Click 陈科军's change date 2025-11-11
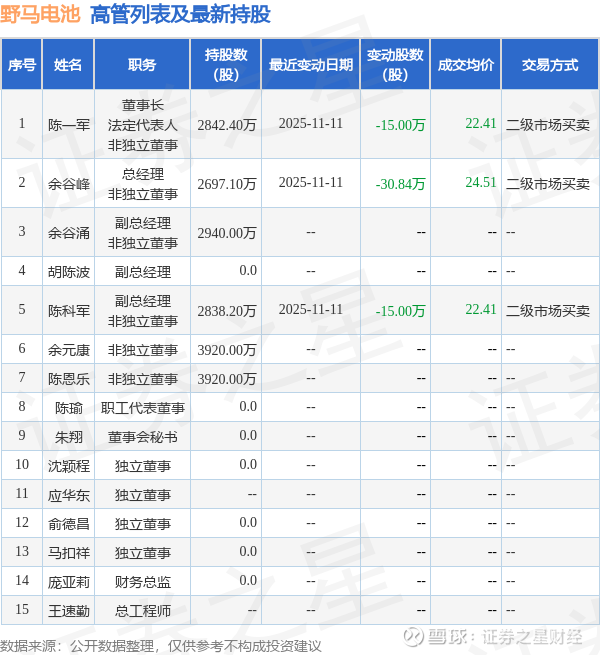The width and height of the screenshot is (600, 655). click(x=310, y=309)
